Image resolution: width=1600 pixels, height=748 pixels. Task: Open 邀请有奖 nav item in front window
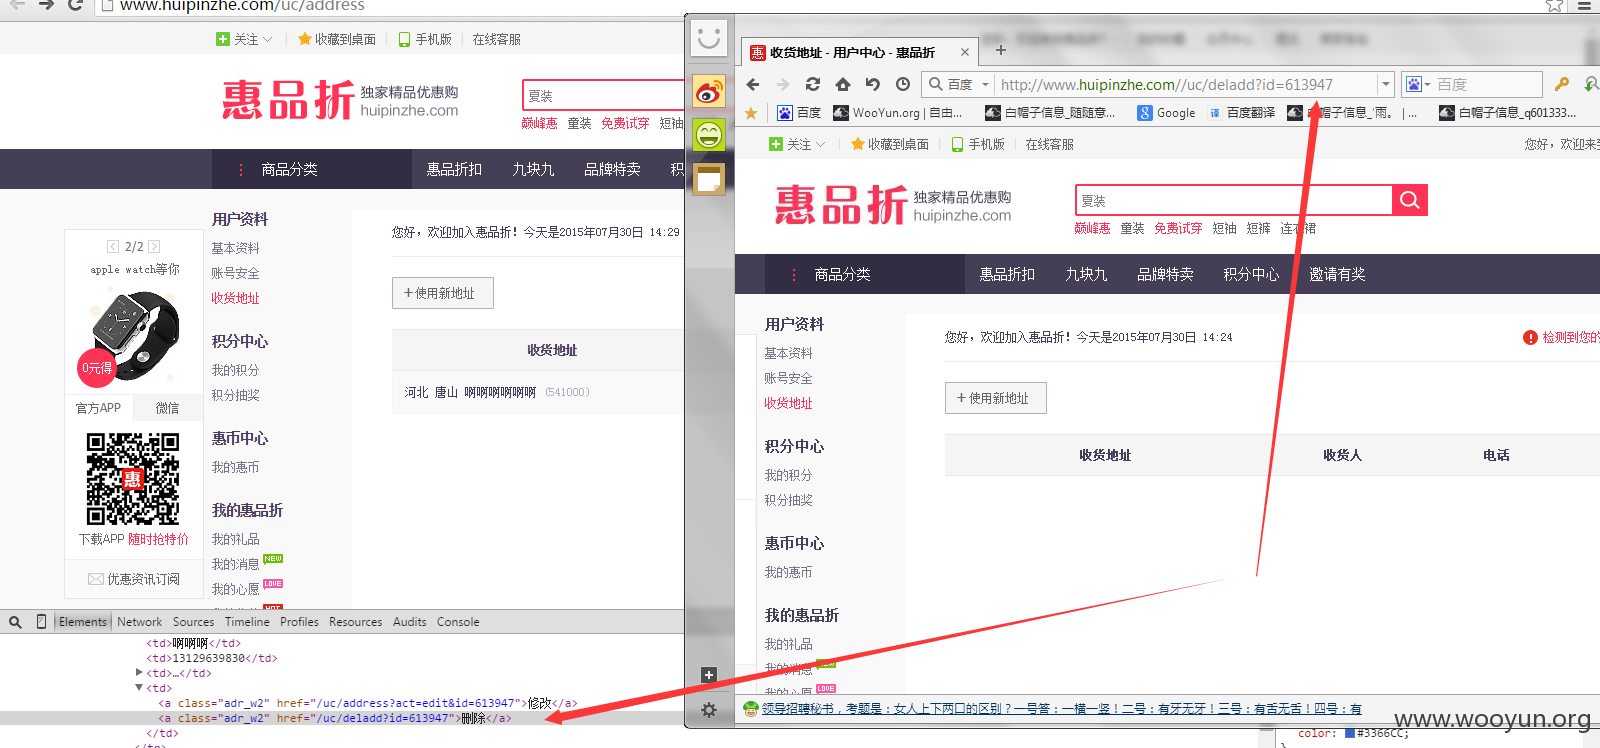tap(1337, 274)
